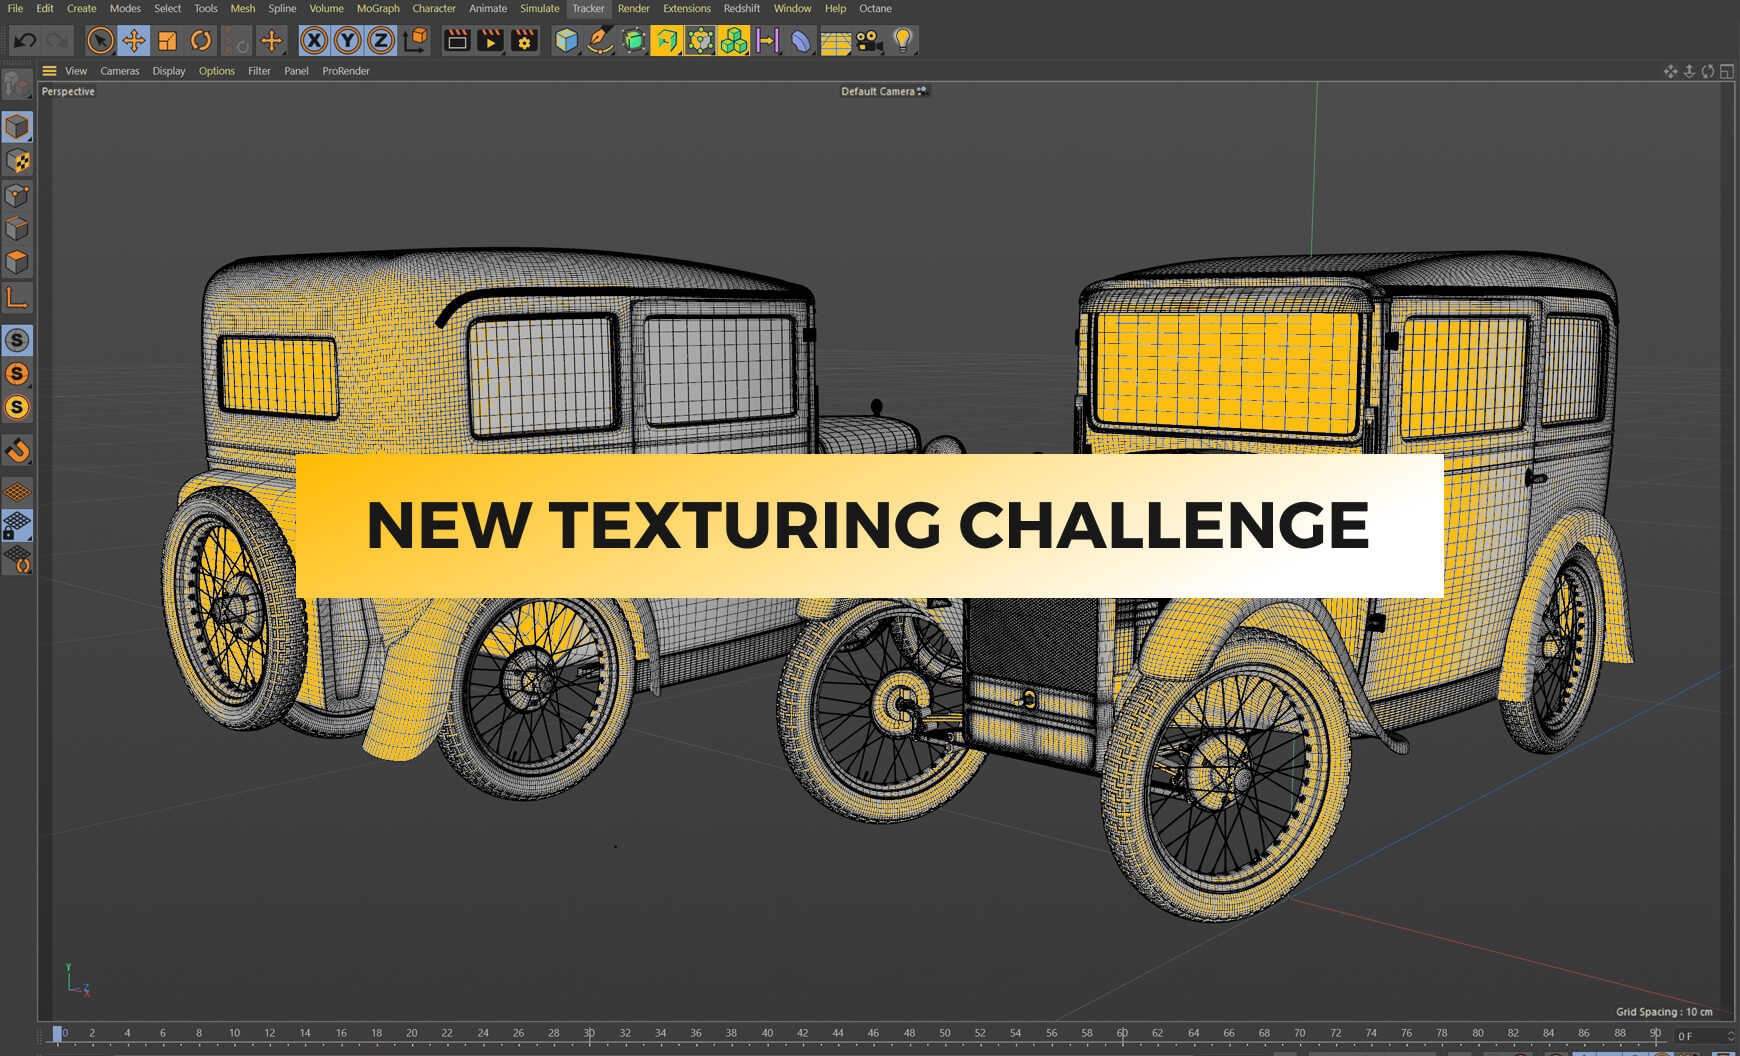Open the Bend deformer flyout
The height and width of the screenshot is (1056, 1740).
(802, 41)
